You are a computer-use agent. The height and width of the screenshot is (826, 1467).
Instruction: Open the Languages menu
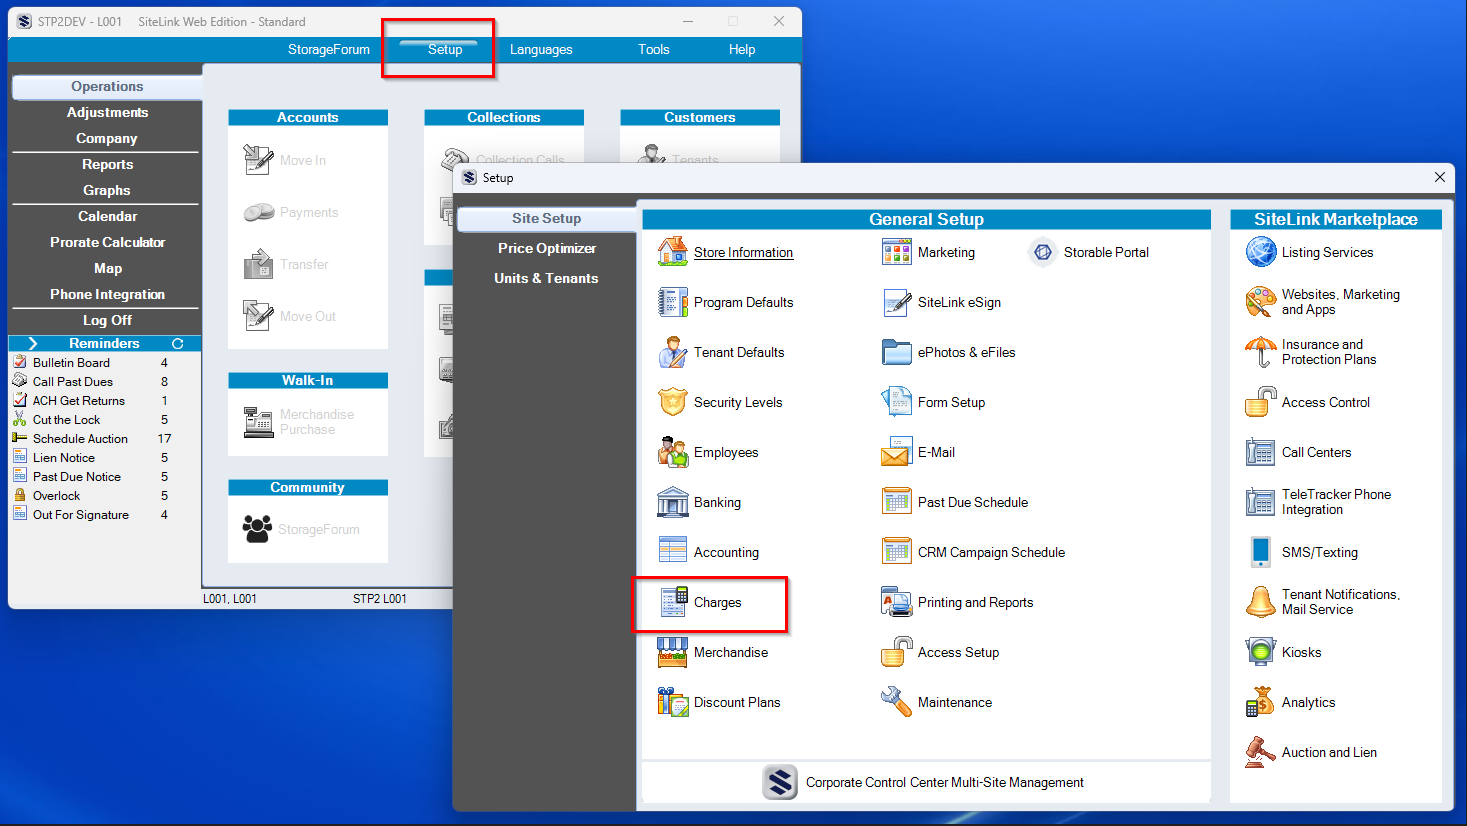541,49
